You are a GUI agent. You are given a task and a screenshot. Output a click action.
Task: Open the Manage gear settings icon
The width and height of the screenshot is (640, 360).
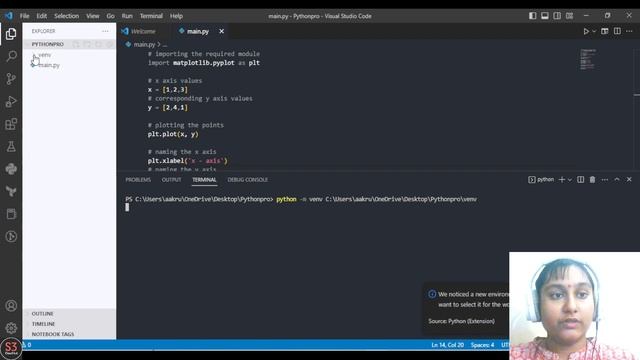pos(11,327)
